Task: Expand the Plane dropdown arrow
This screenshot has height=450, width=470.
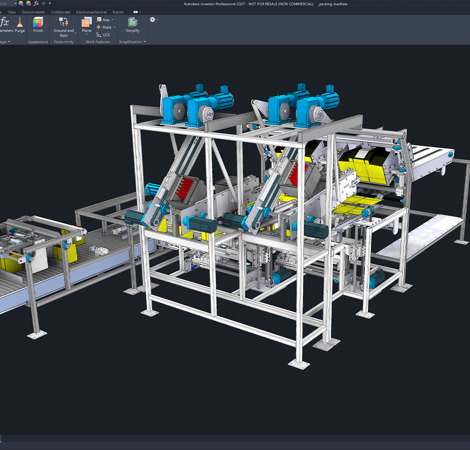Action: coord(86,35)
